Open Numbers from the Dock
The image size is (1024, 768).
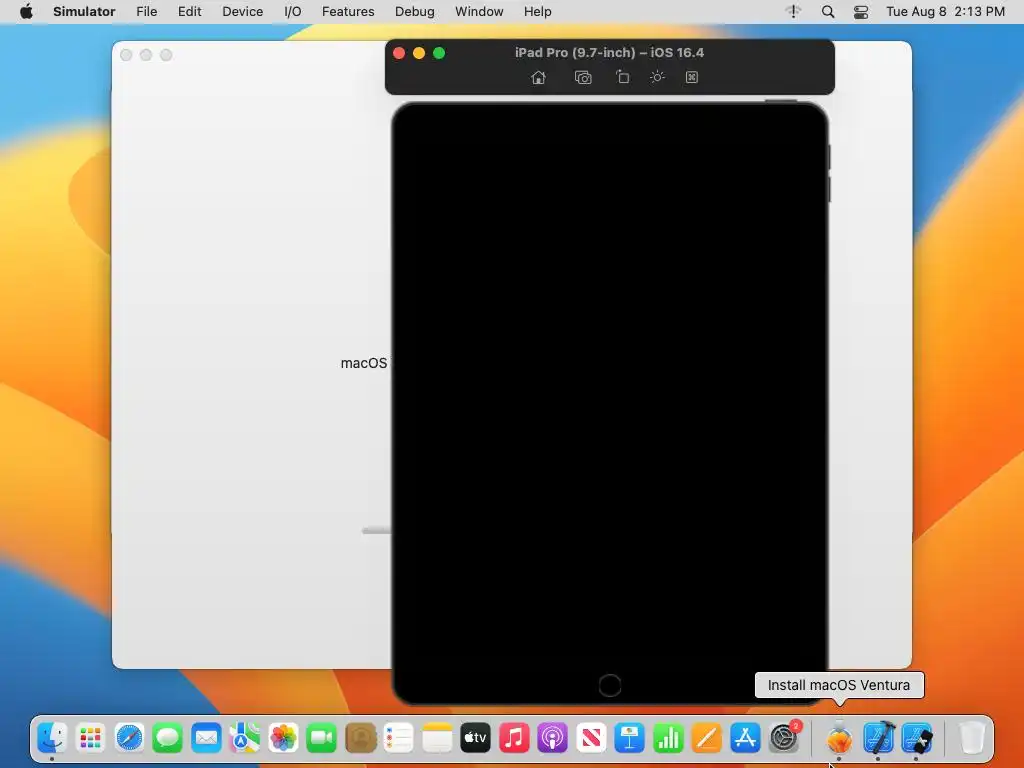(668, 738)
